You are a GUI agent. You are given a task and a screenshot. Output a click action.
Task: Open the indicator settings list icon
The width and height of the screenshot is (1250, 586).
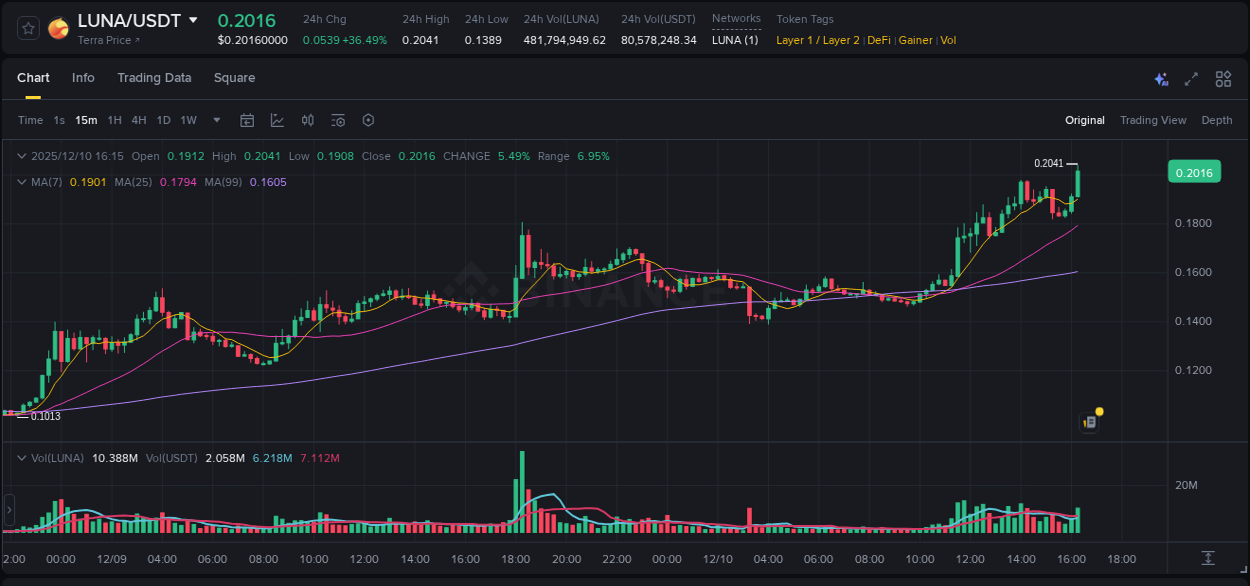(x=338, y=120)
